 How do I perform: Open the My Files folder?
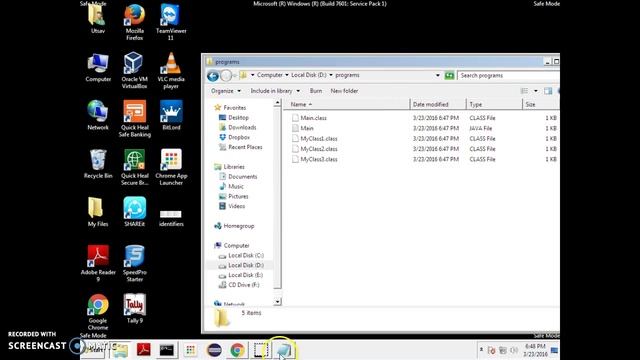click(98, 212)
